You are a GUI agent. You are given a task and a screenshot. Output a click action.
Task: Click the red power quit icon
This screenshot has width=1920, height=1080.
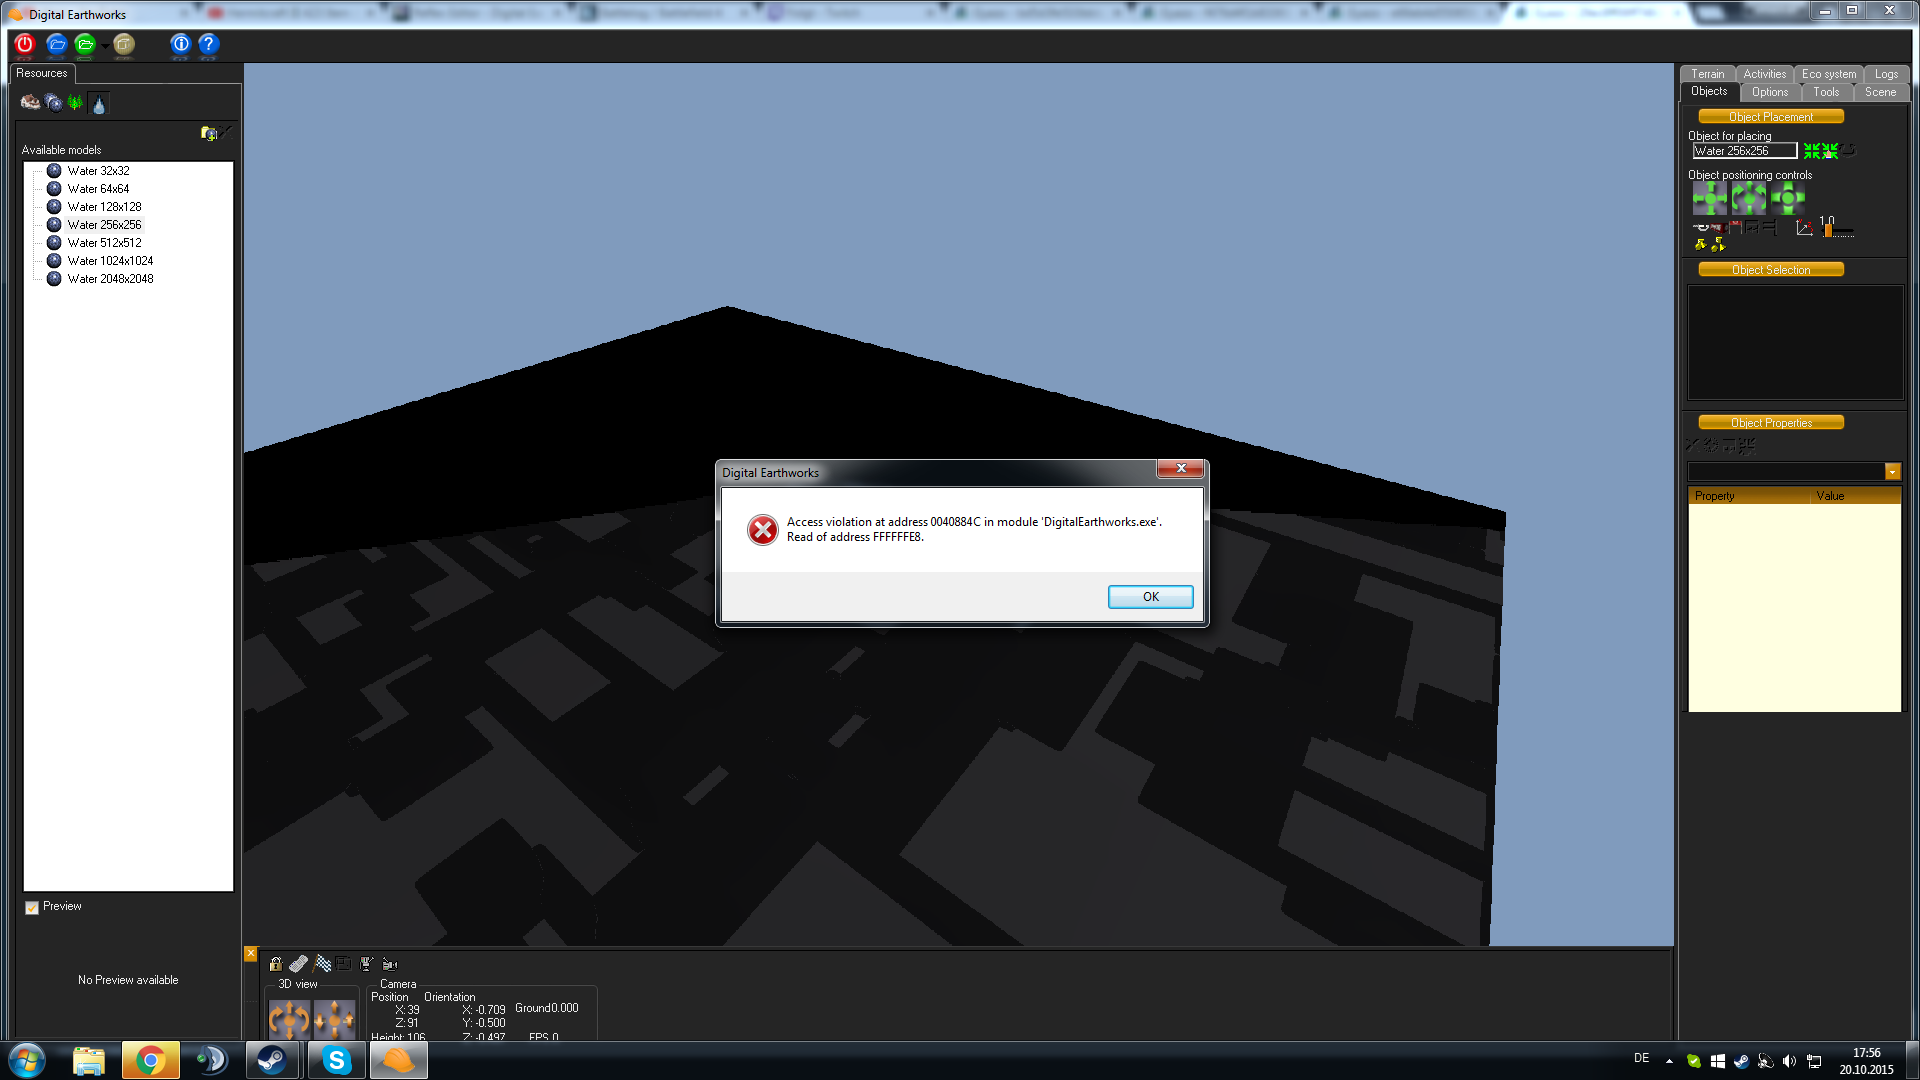coord(25,44)
